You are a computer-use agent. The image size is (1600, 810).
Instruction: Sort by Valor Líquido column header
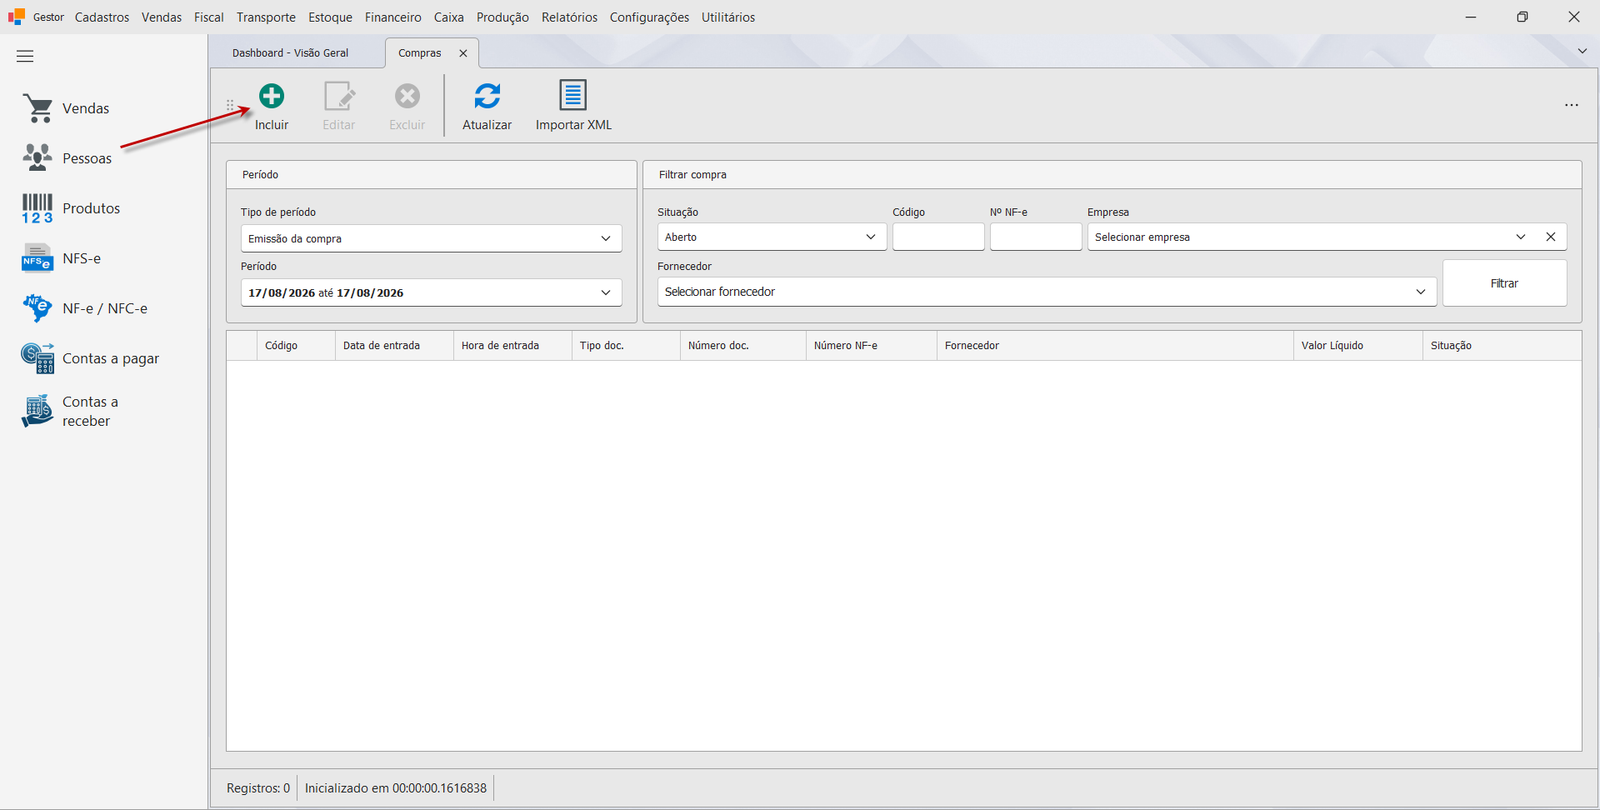[1358, 346]
